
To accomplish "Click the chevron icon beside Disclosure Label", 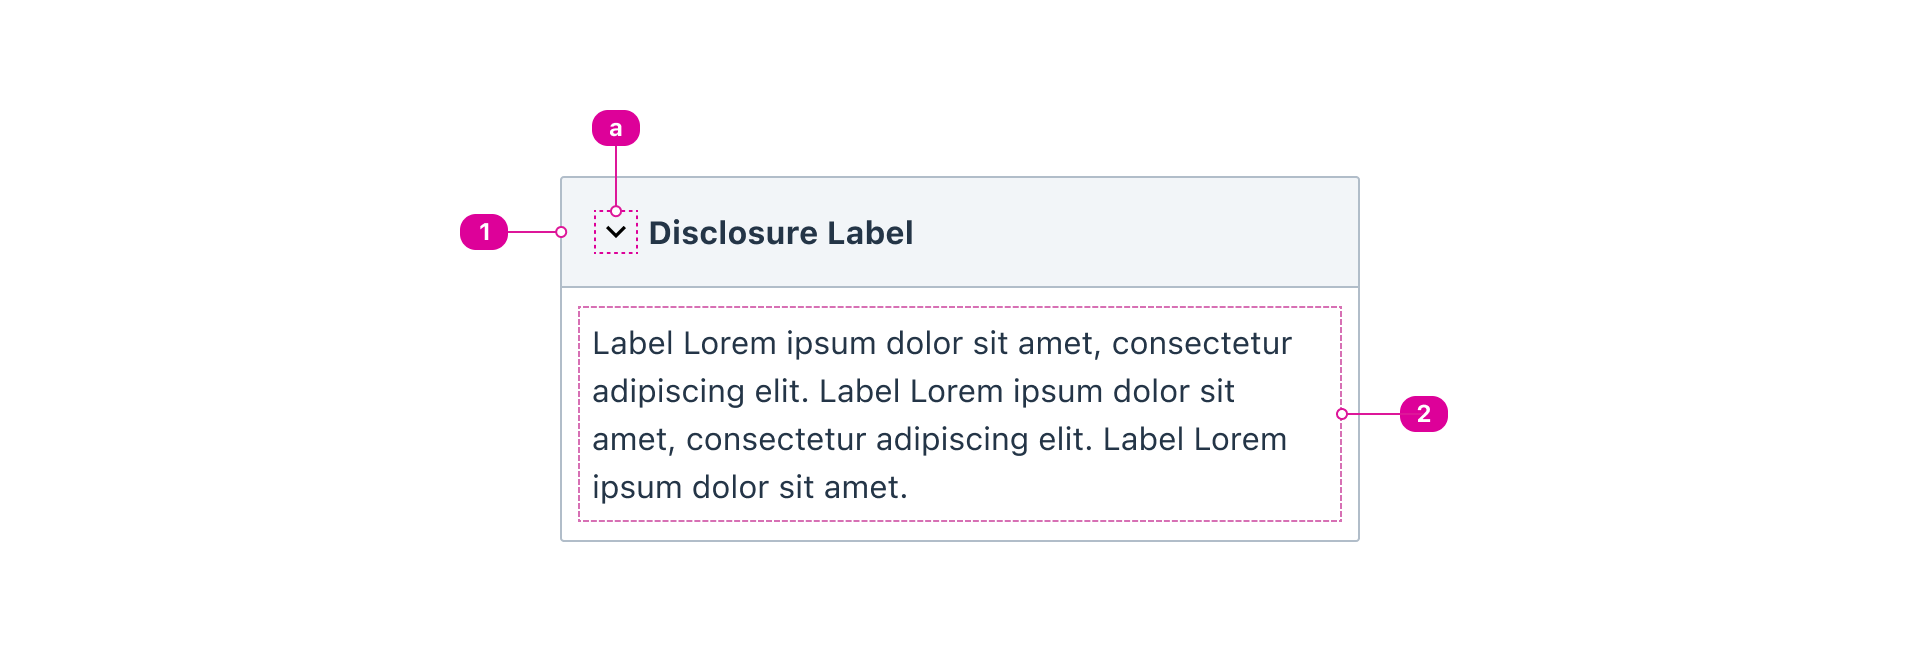I will pyautogui.click(x=617, y=232).
